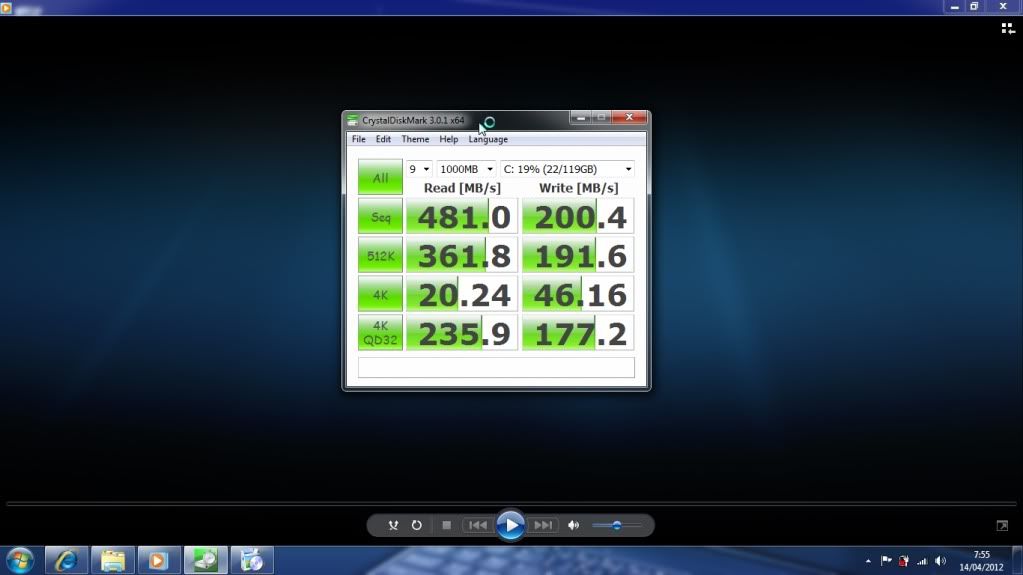Click the seek bar above playback controls
Screen dimensions: 1023x575
click(x=511, y=502)
